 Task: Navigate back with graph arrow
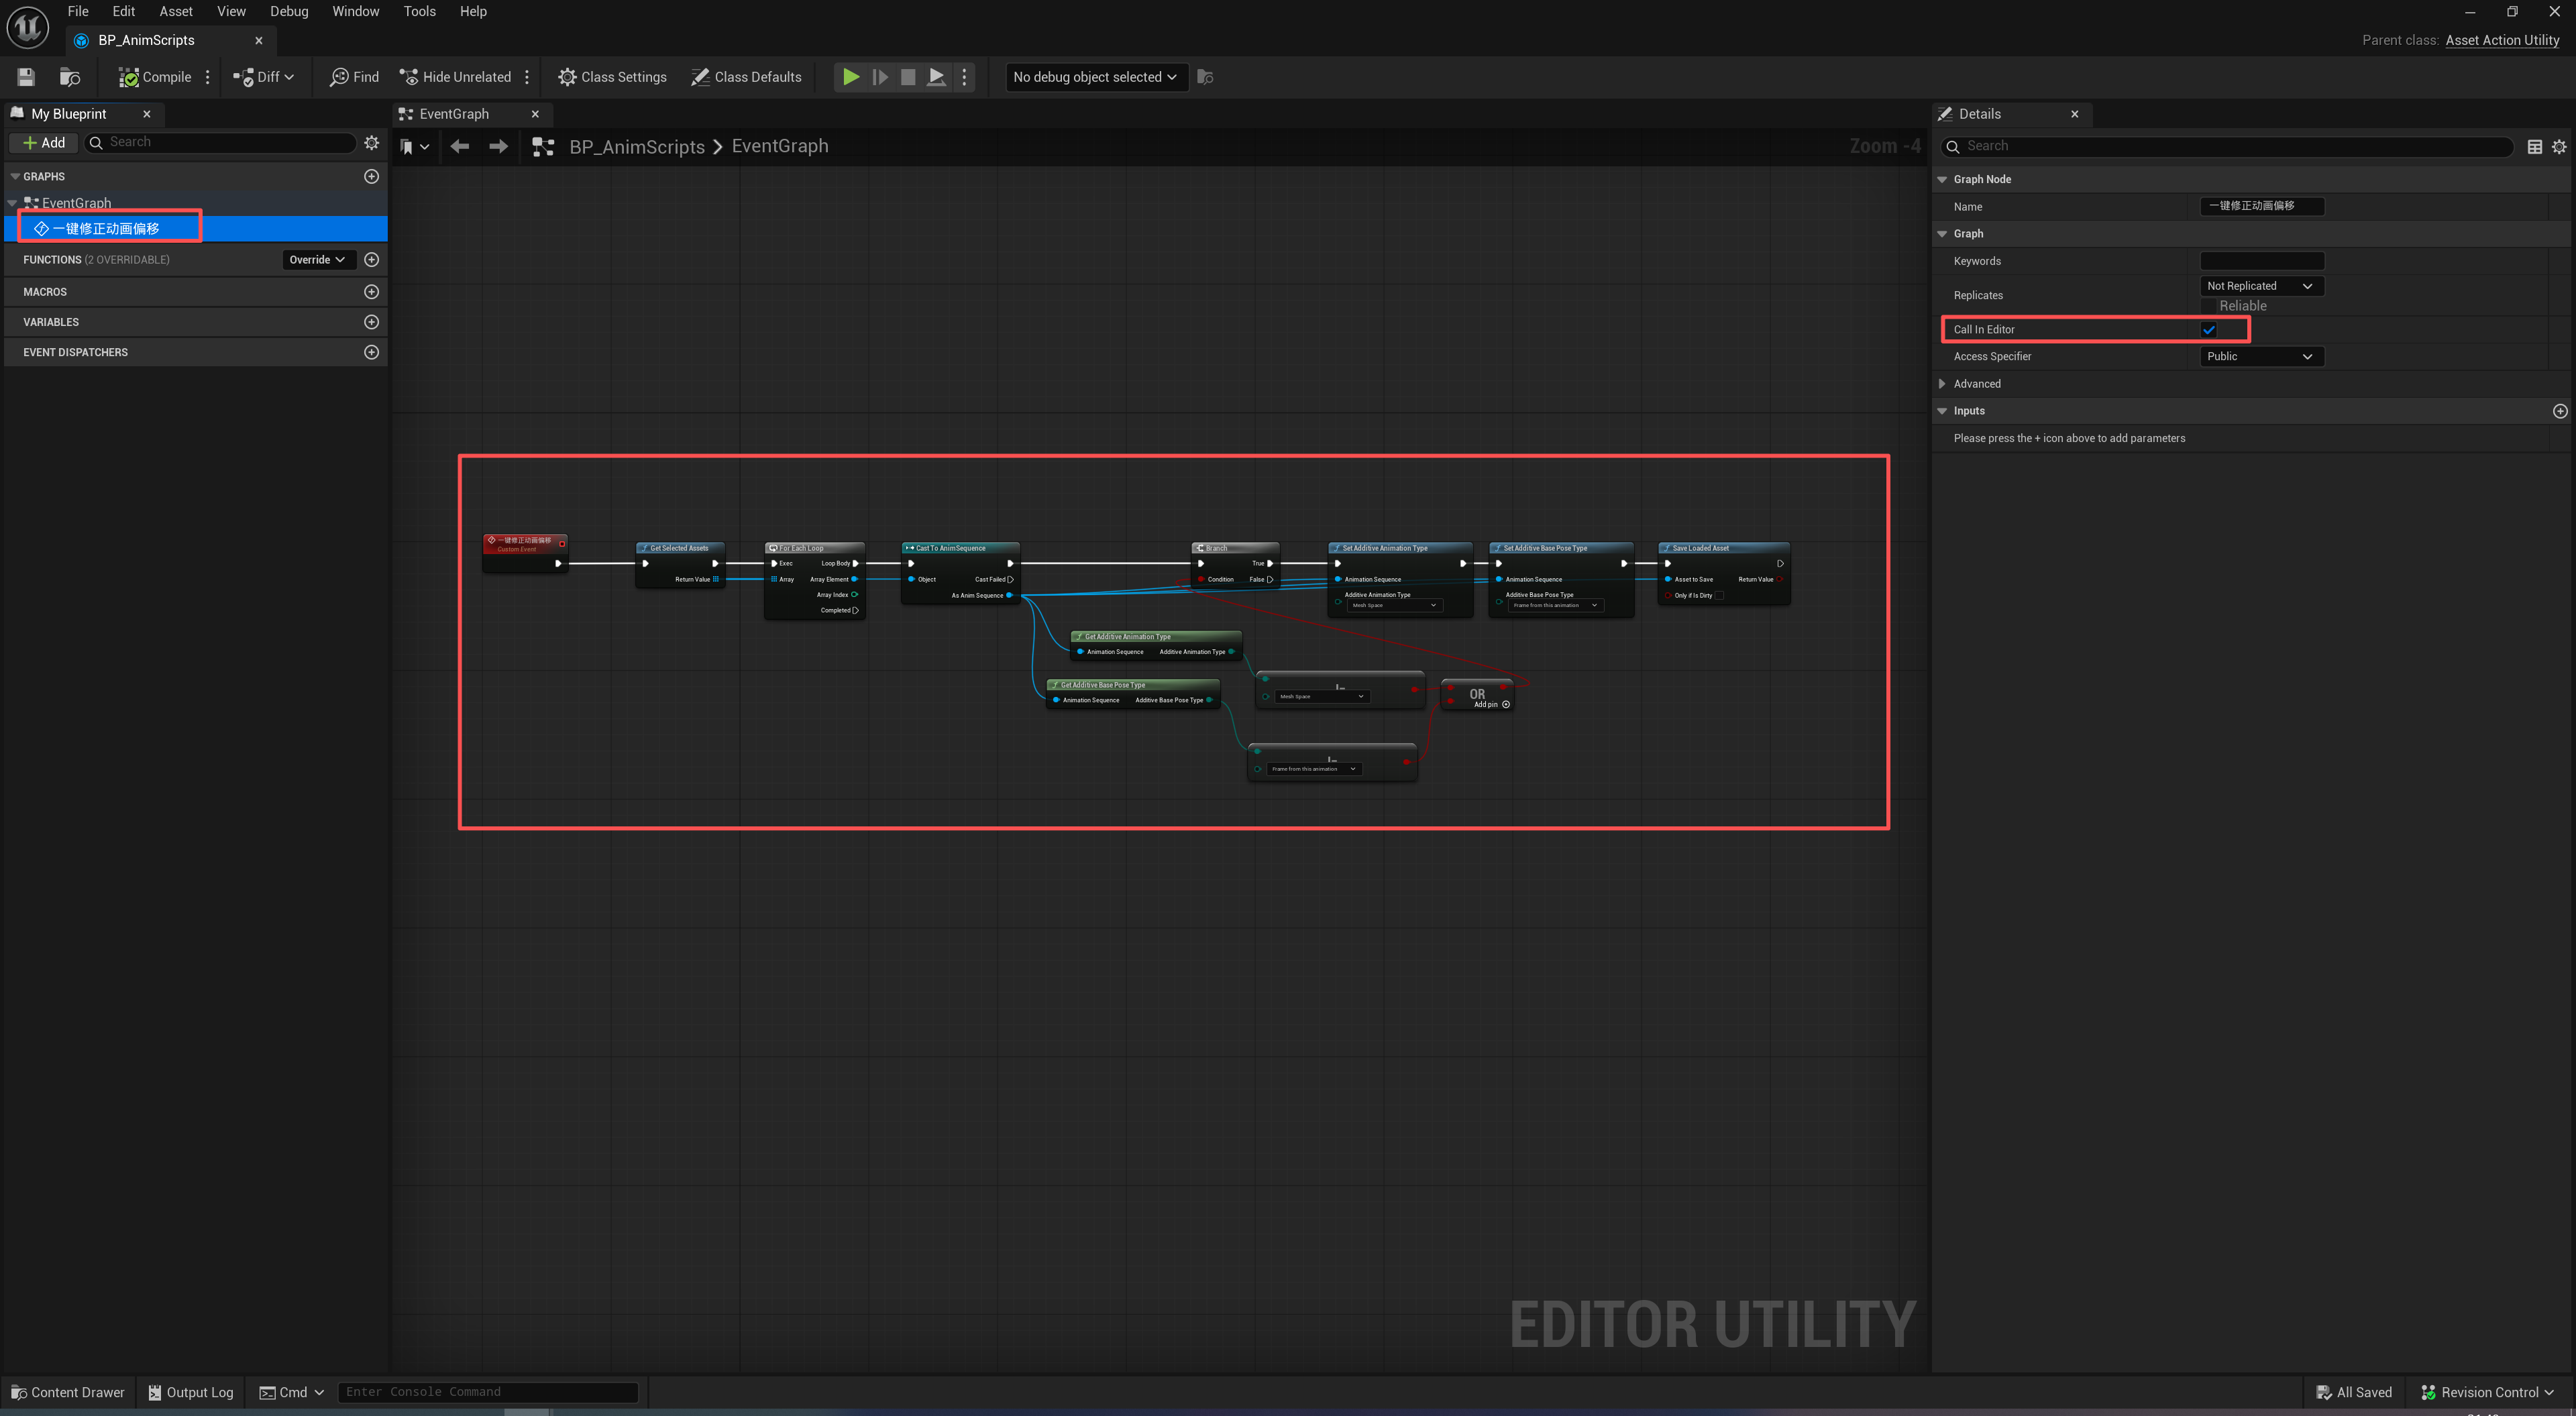460,147
